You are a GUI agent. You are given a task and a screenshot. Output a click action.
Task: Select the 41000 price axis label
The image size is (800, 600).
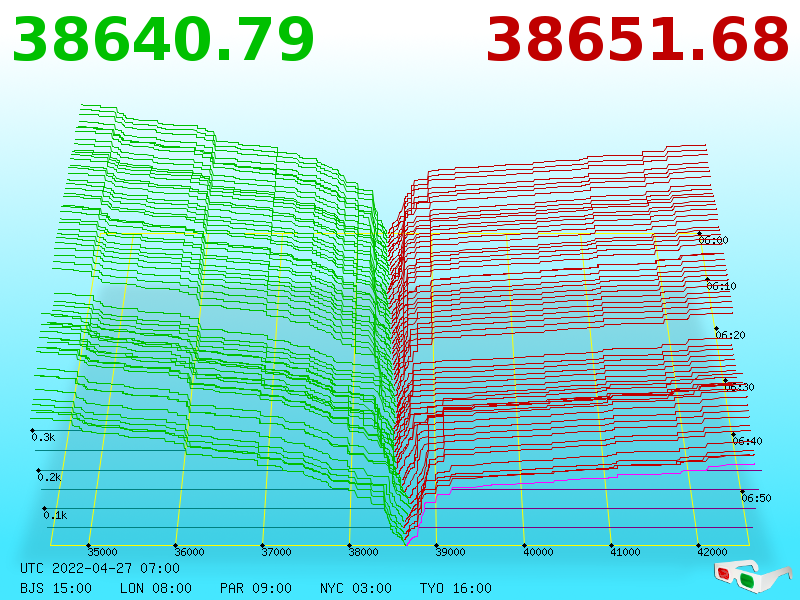pos(625,552)
